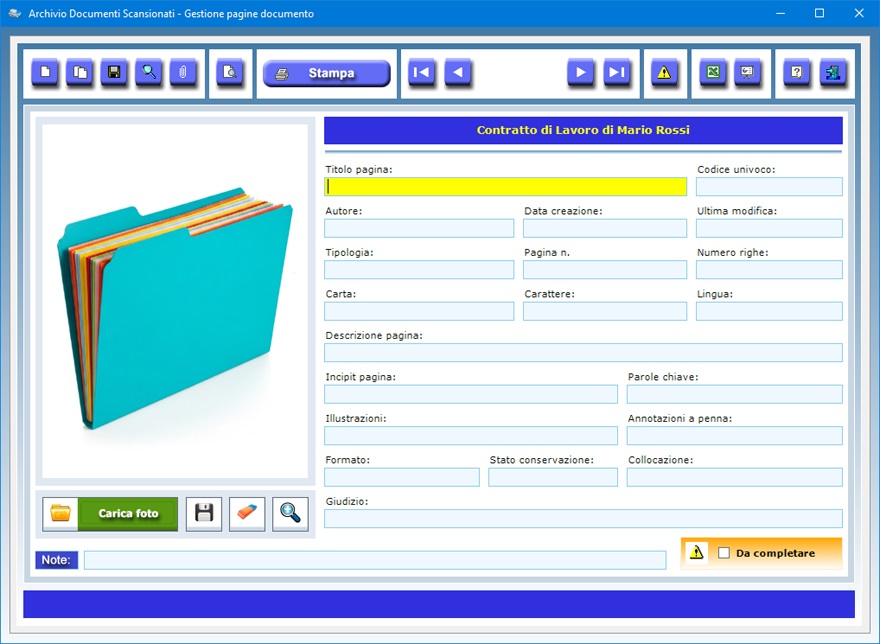The width and height of the screenshot is (880, 644).
Task: Click the yellow warning triangle toolbar icon
Action: pyautogui.click(x=665, y=73)
